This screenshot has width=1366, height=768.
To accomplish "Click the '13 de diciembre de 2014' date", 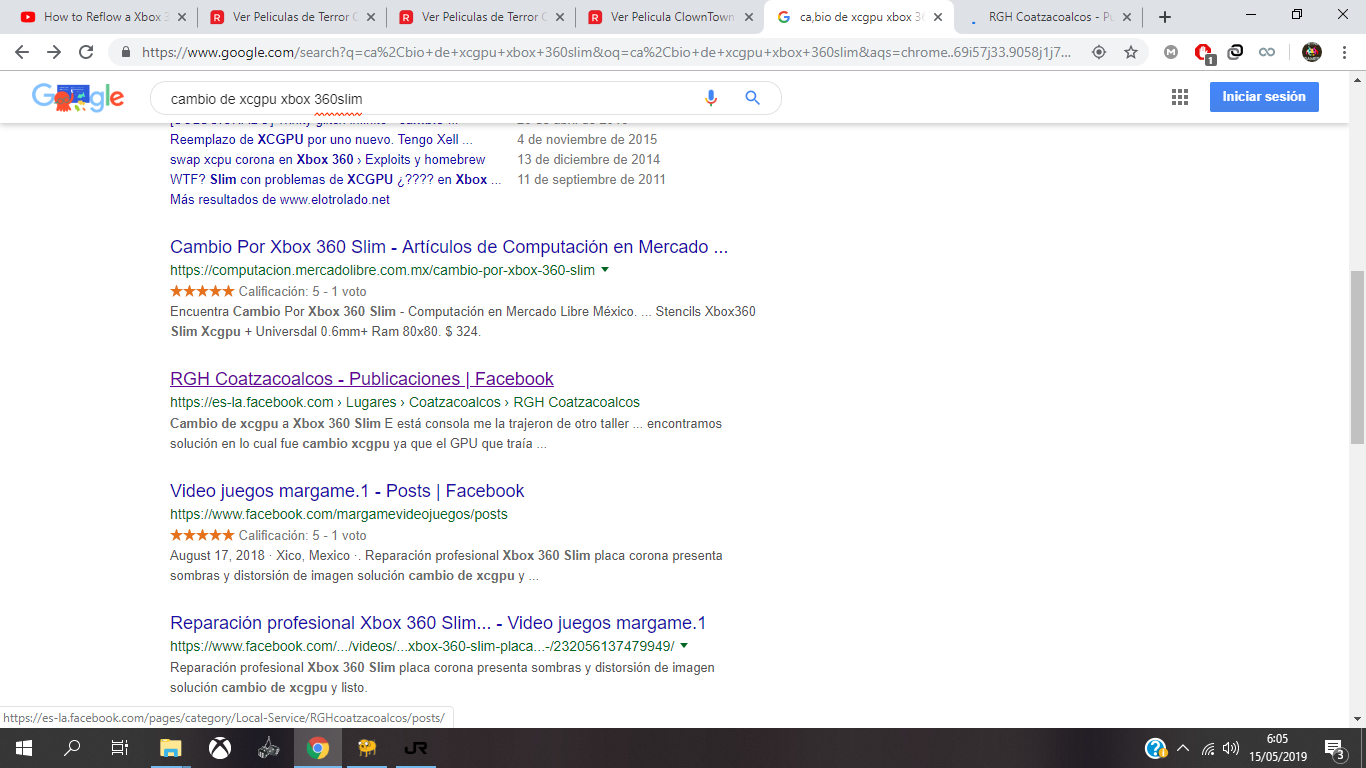I will click(589, 160).
